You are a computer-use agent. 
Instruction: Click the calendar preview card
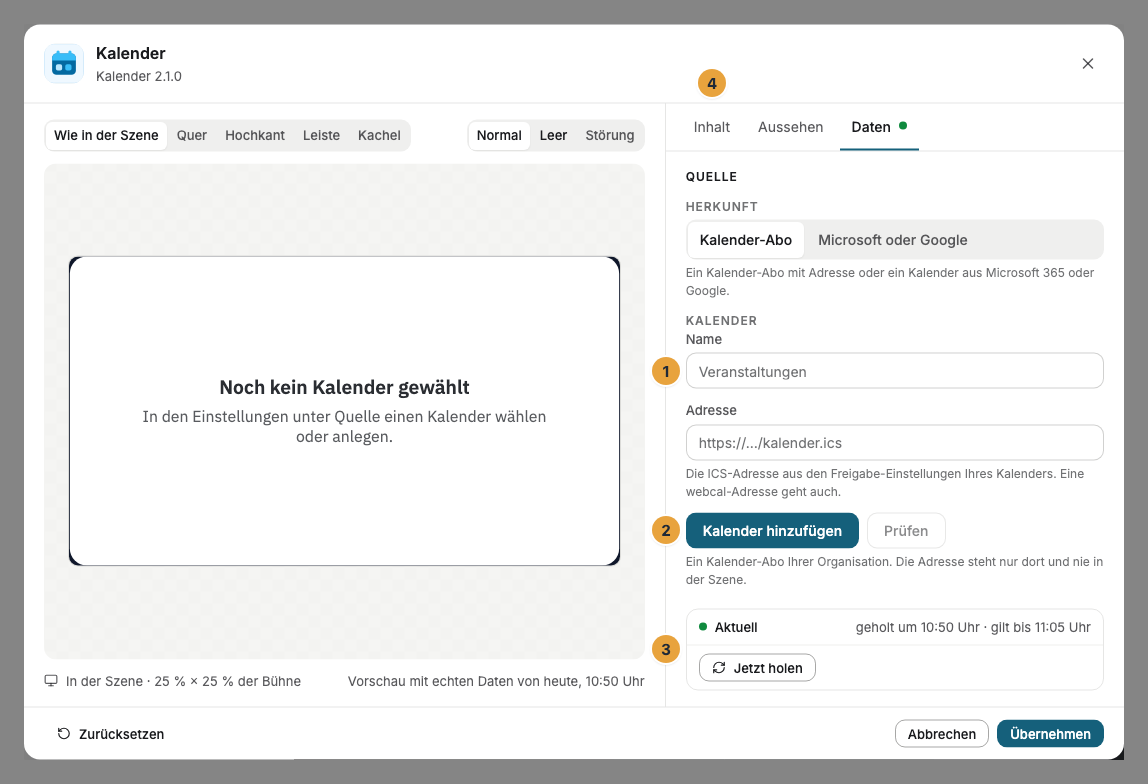coord(344,411)
